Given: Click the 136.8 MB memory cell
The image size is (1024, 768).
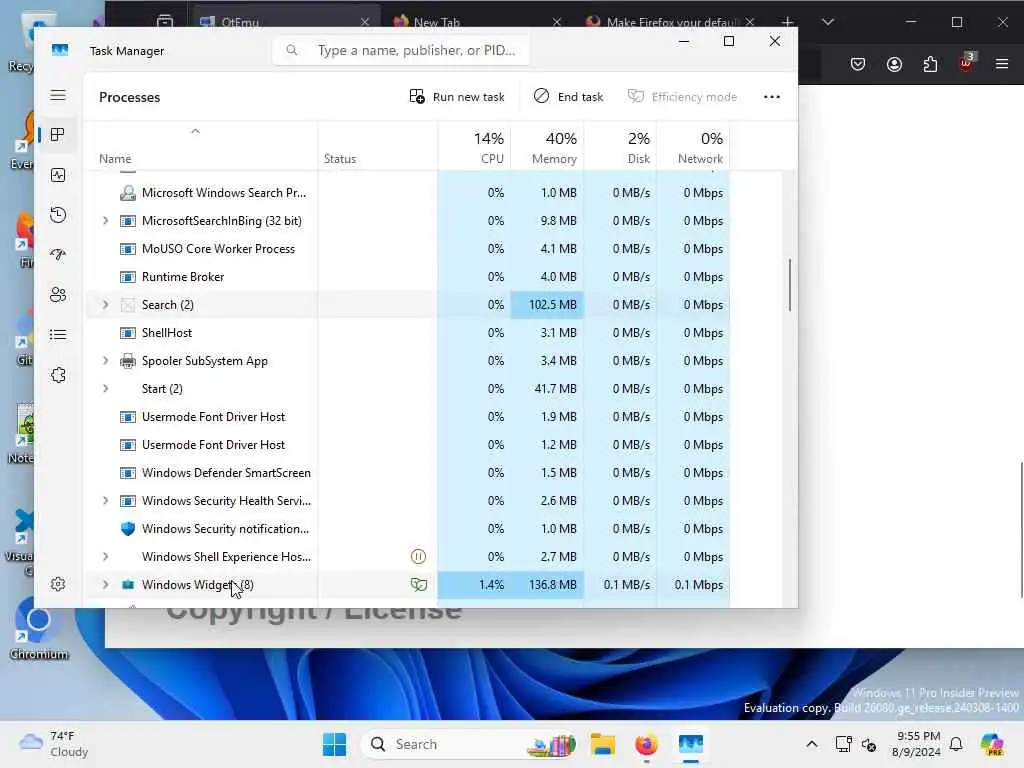Looking at the screenshot, I should (x=547, y=584).
